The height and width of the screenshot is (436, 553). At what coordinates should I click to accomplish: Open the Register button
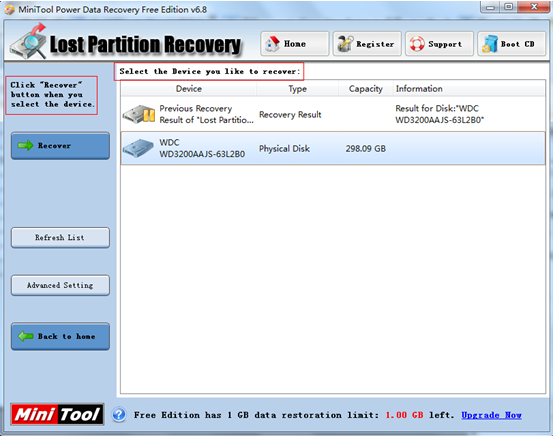click(367, 44)
